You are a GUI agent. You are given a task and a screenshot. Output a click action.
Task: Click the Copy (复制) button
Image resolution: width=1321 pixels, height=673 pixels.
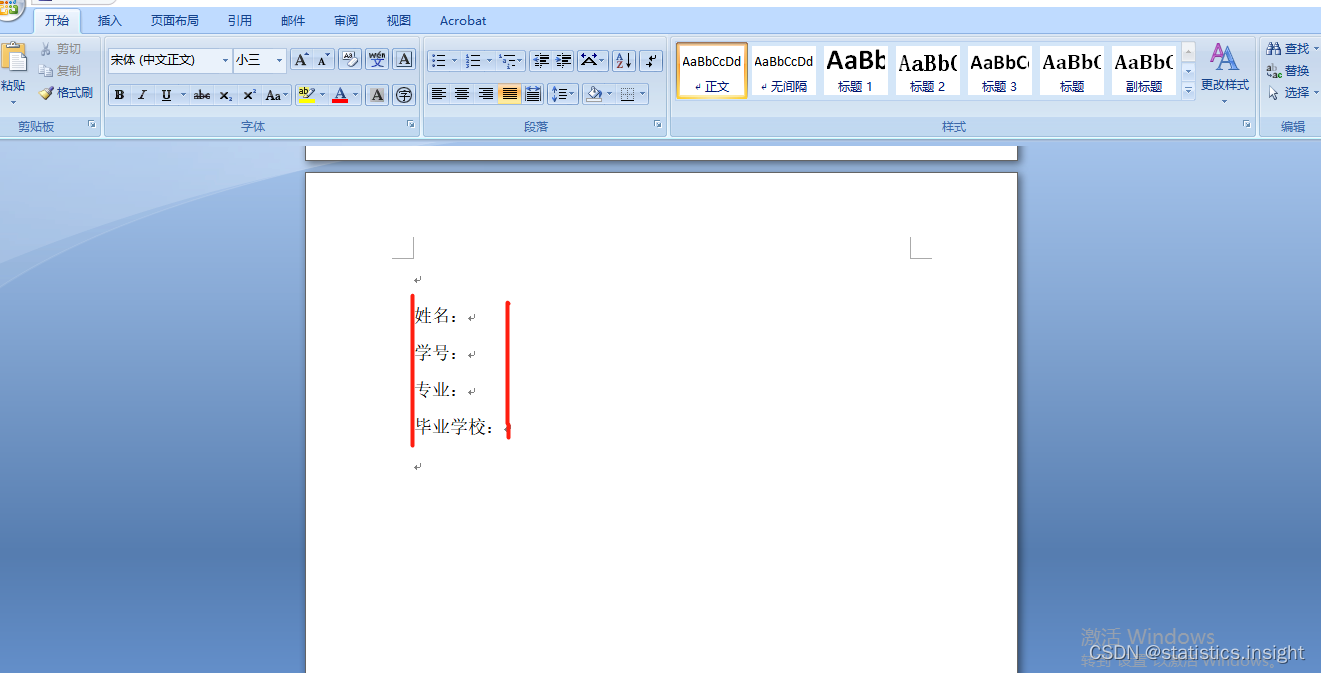point(60,71)
